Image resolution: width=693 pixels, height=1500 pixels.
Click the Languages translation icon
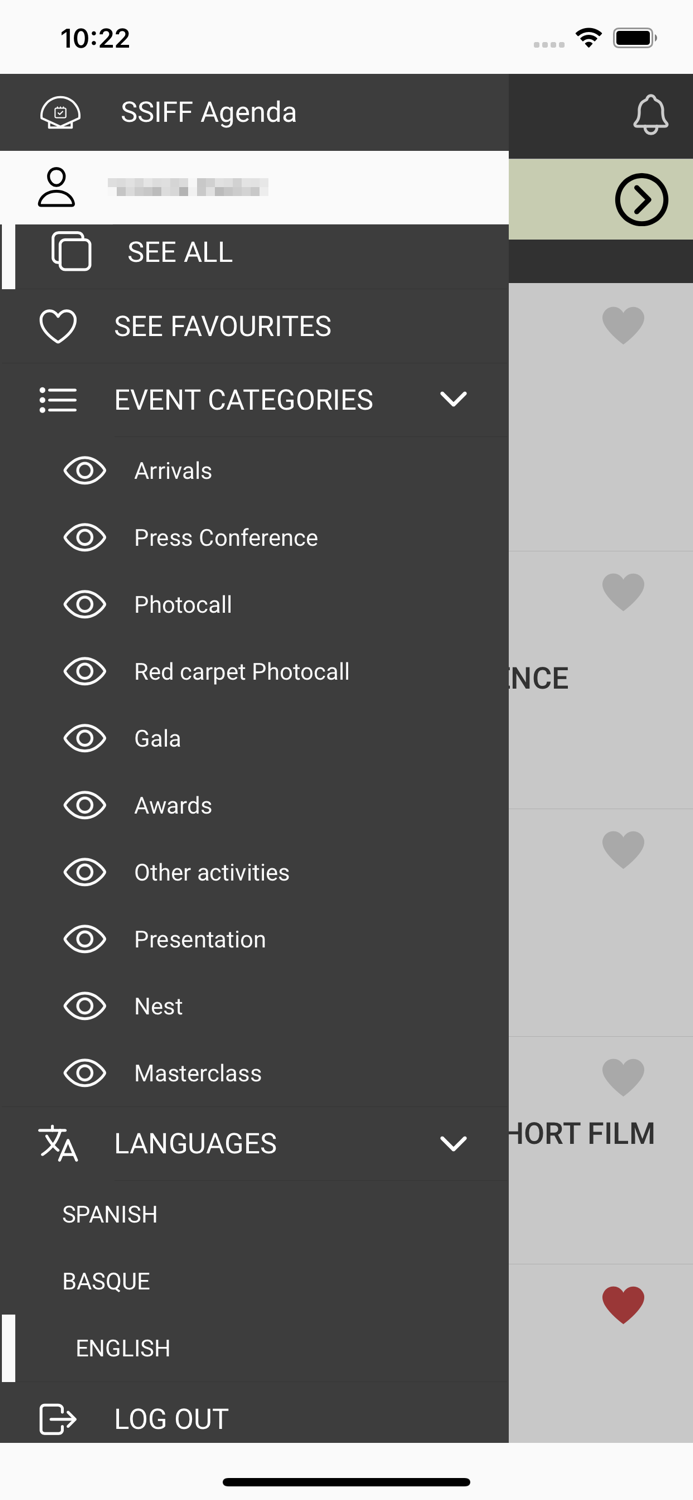[58, 1143]
